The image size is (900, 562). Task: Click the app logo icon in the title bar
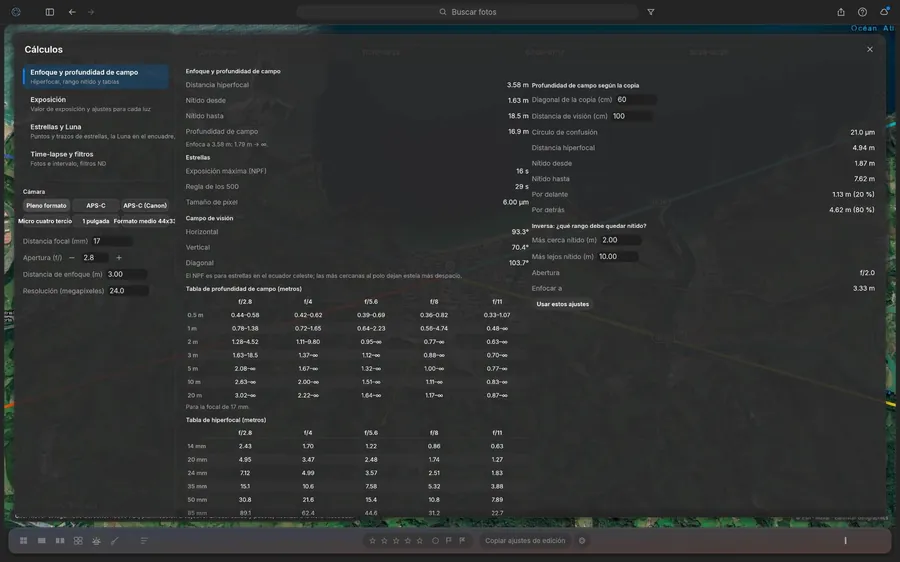point(16,12)
